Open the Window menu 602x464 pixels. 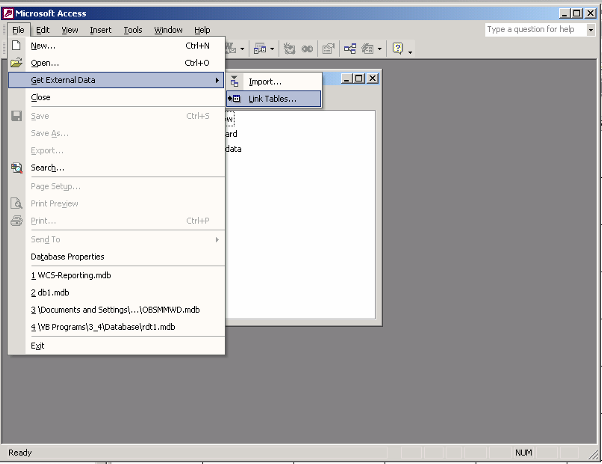pos(168,30)
